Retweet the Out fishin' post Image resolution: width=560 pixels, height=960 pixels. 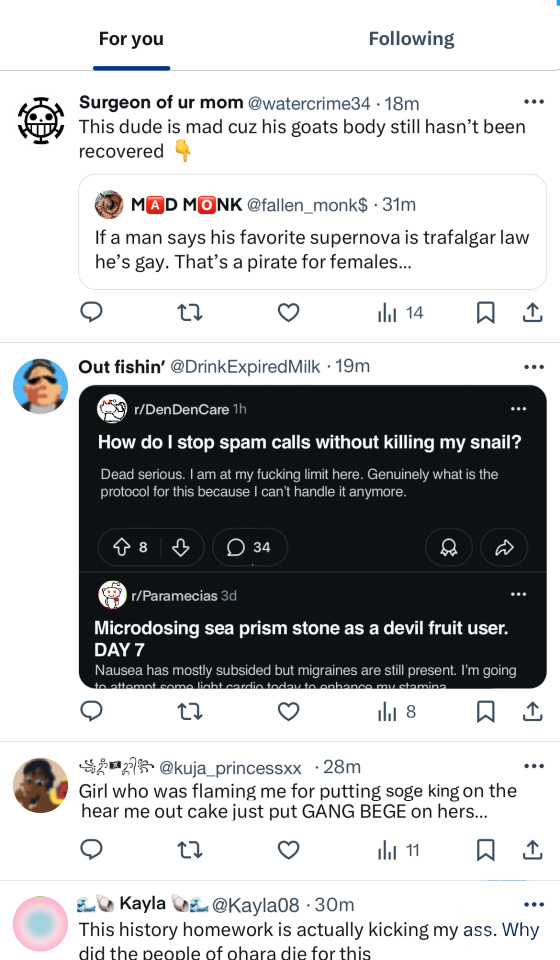point(190,711)
